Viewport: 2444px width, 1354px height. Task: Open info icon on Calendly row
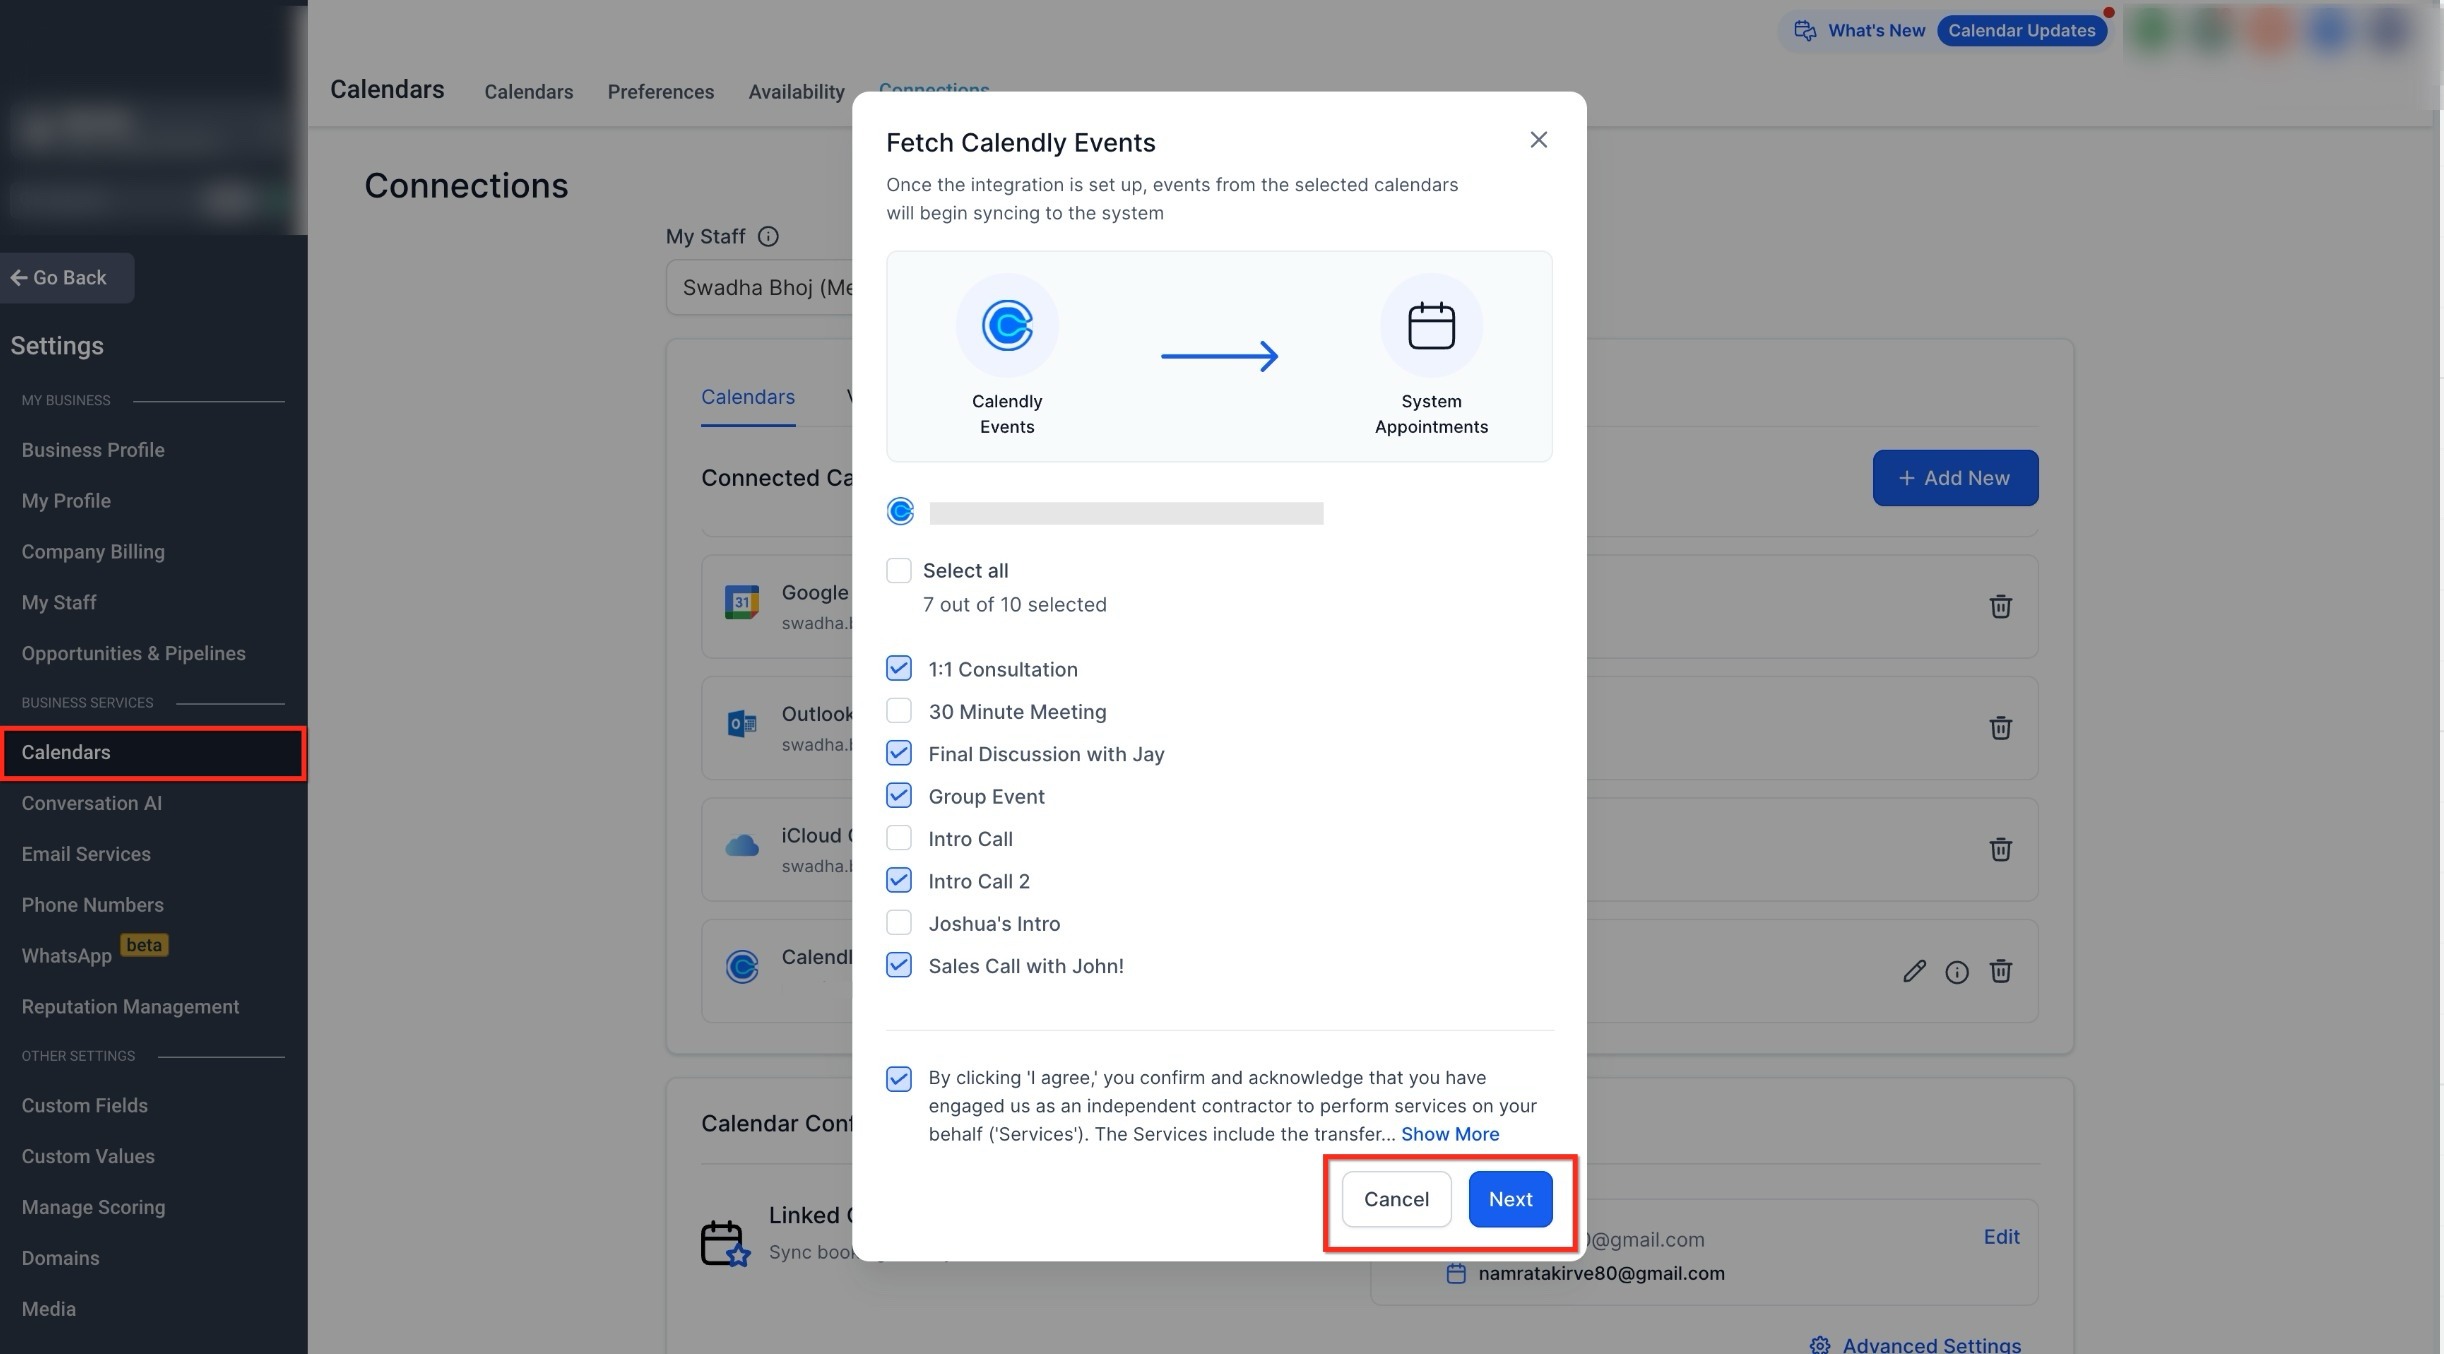(x=1957, y=972)
